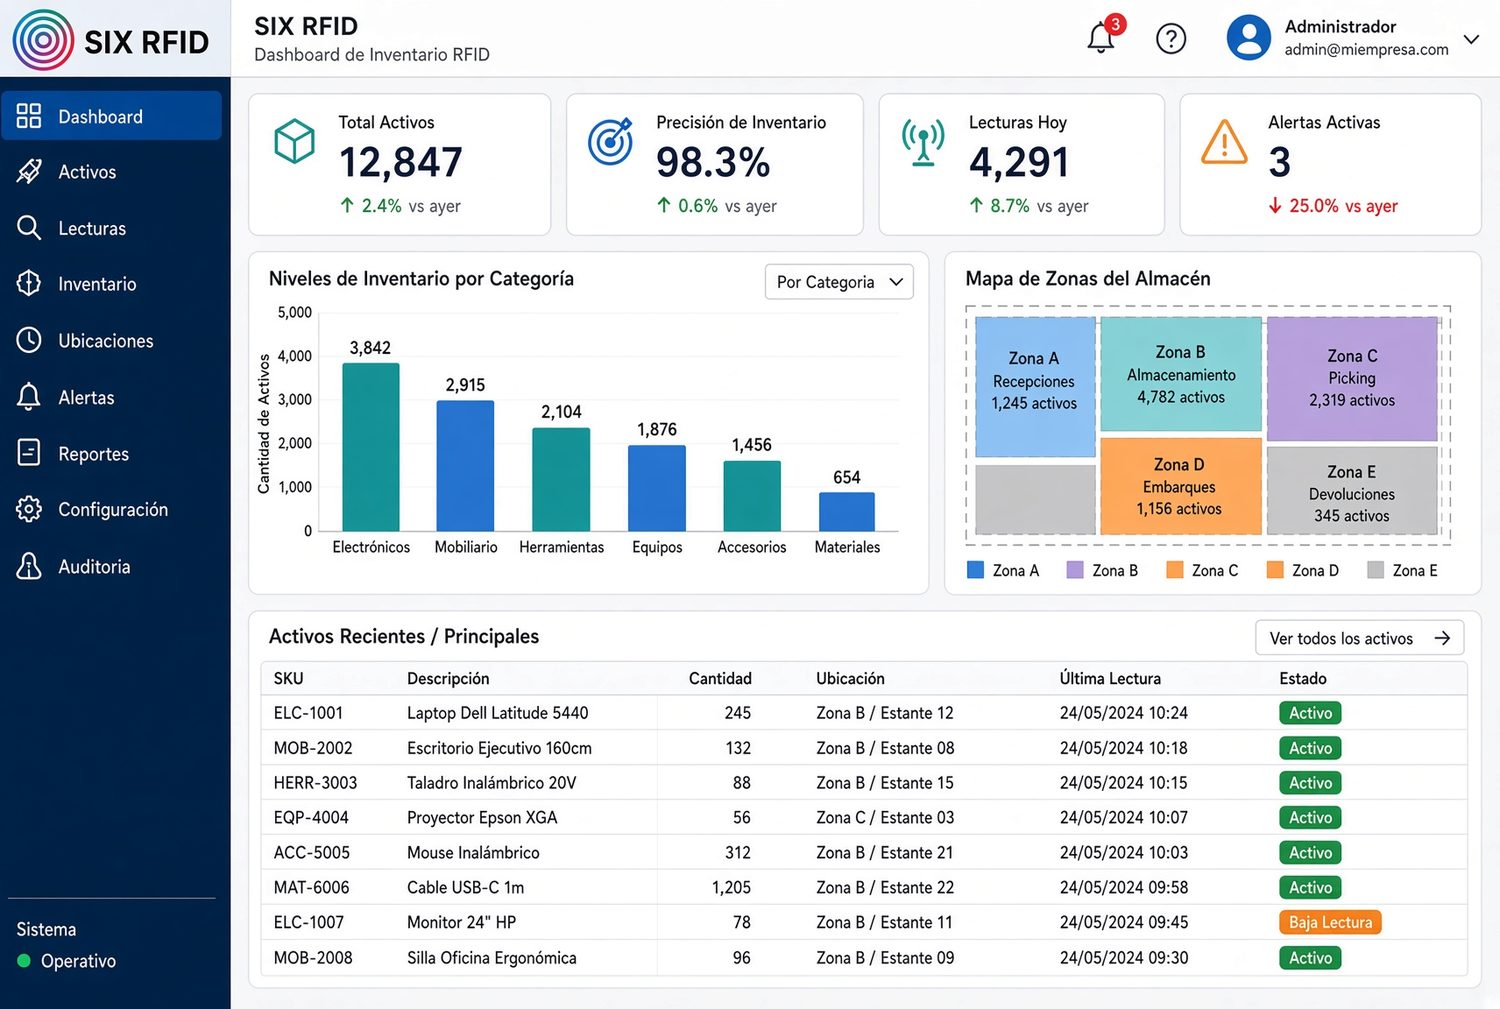Click SKU HERR-3003

click(x=315, y=783)
